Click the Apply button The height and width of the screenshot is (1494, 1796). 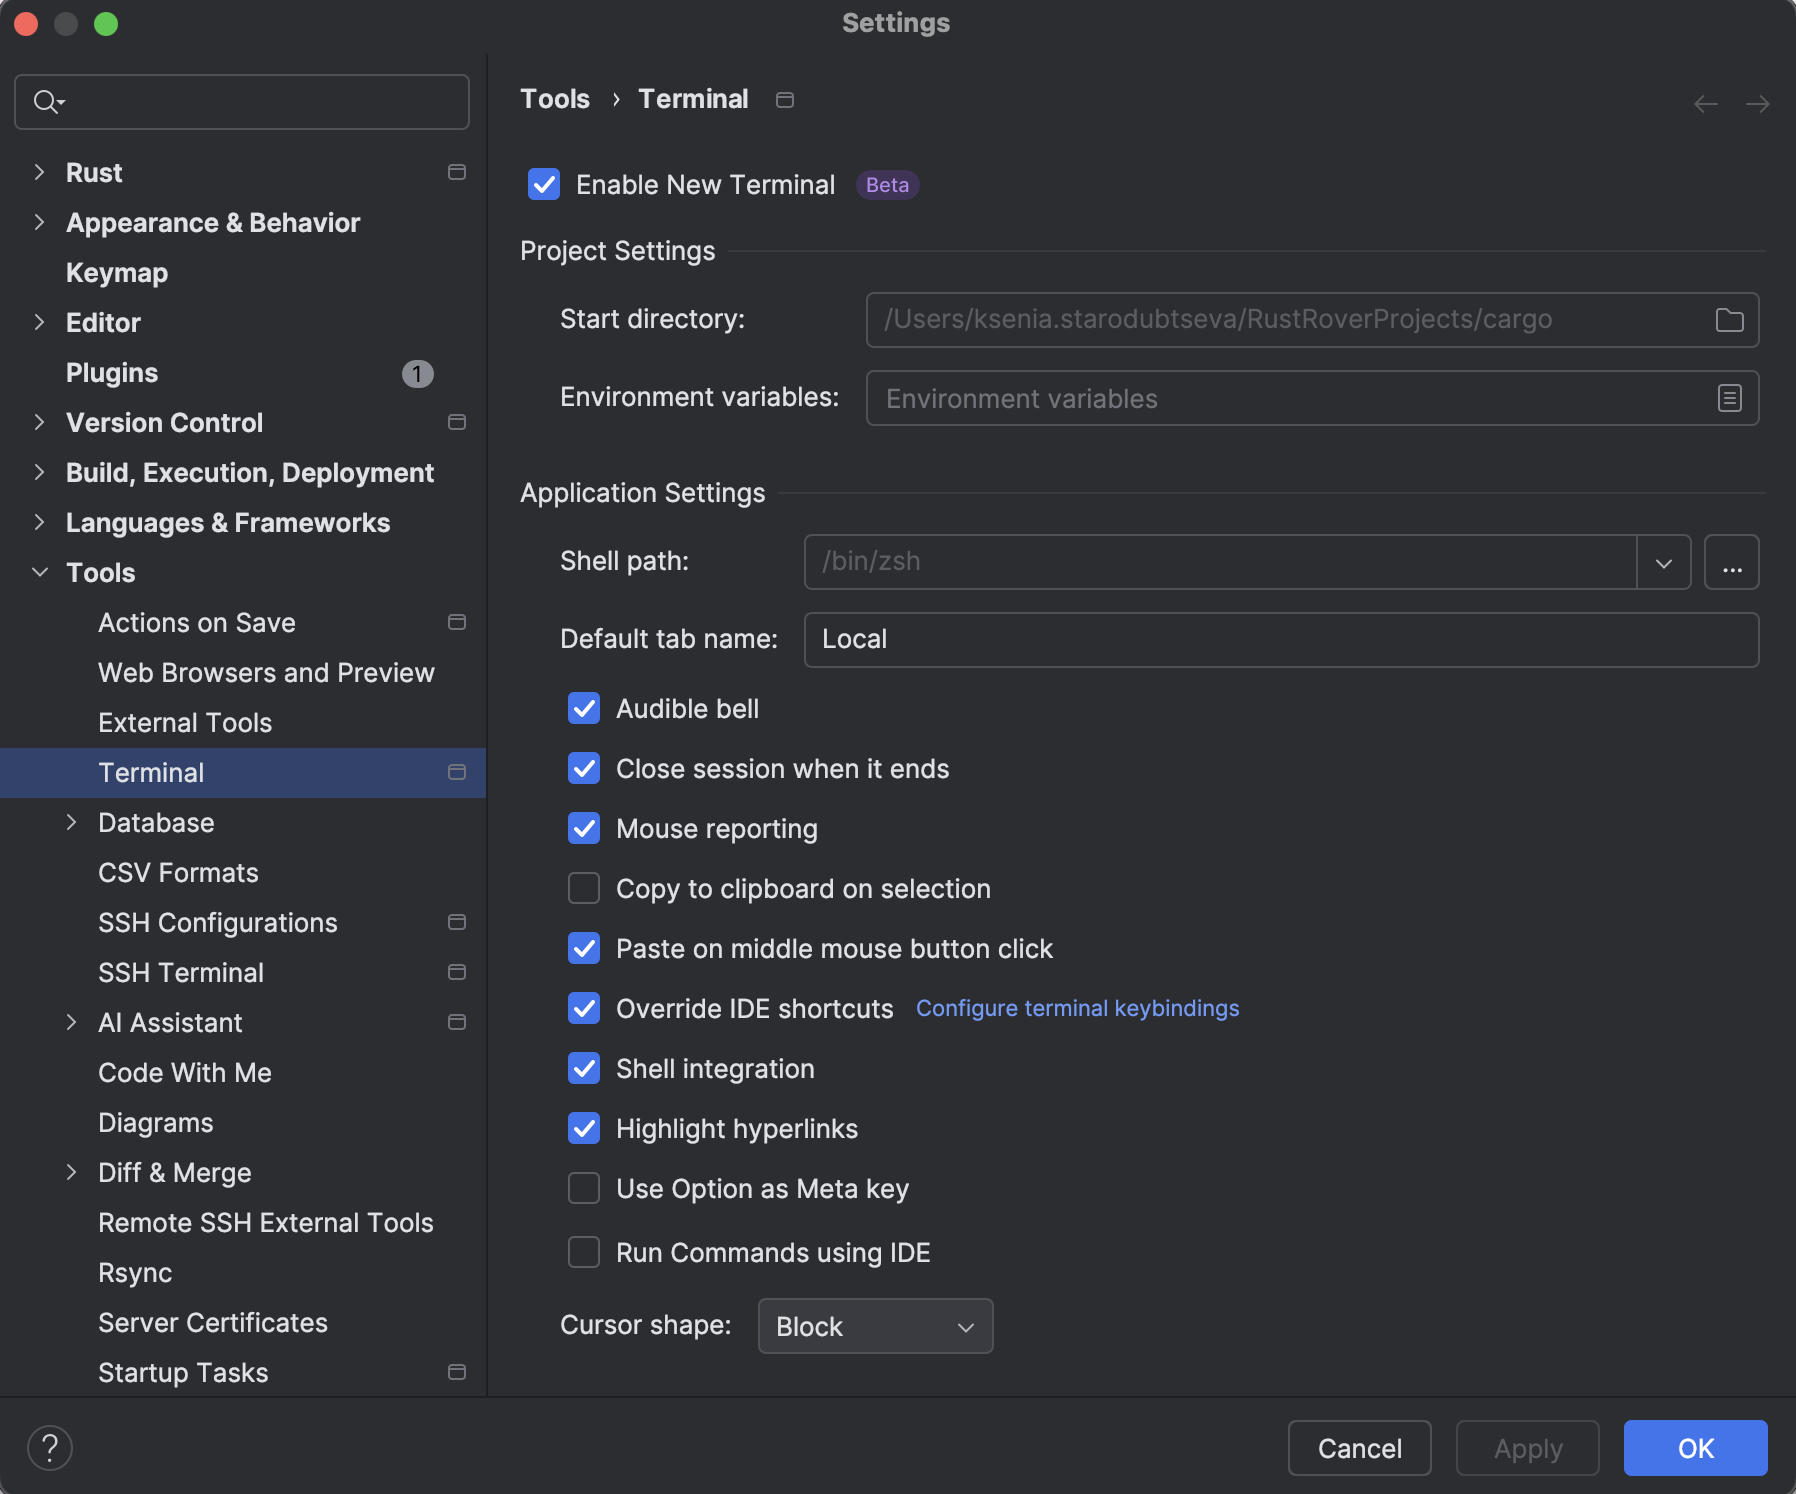pos(1527,1447)
